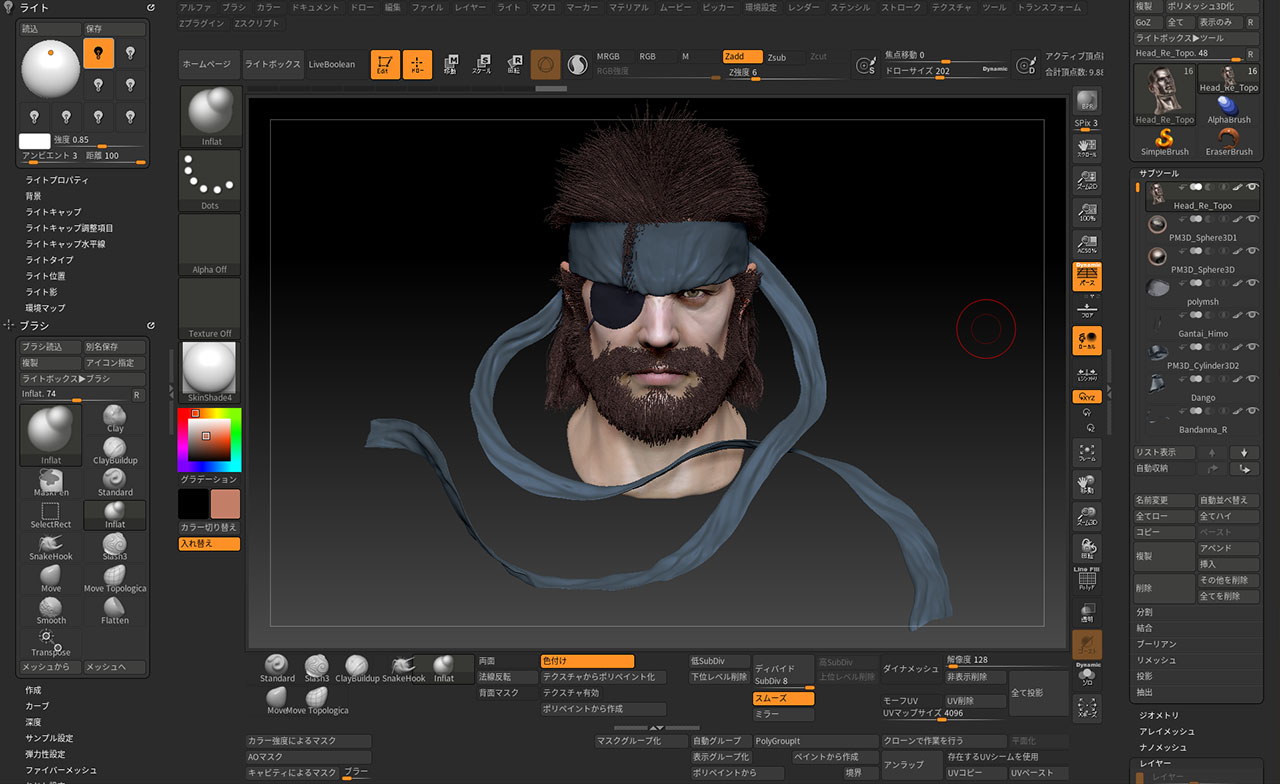The width and height of the screenshot is (1280, 784).
Task: Expand the アレイメッシュ section
Action: pyautogui.click(x=1167, y=732)
